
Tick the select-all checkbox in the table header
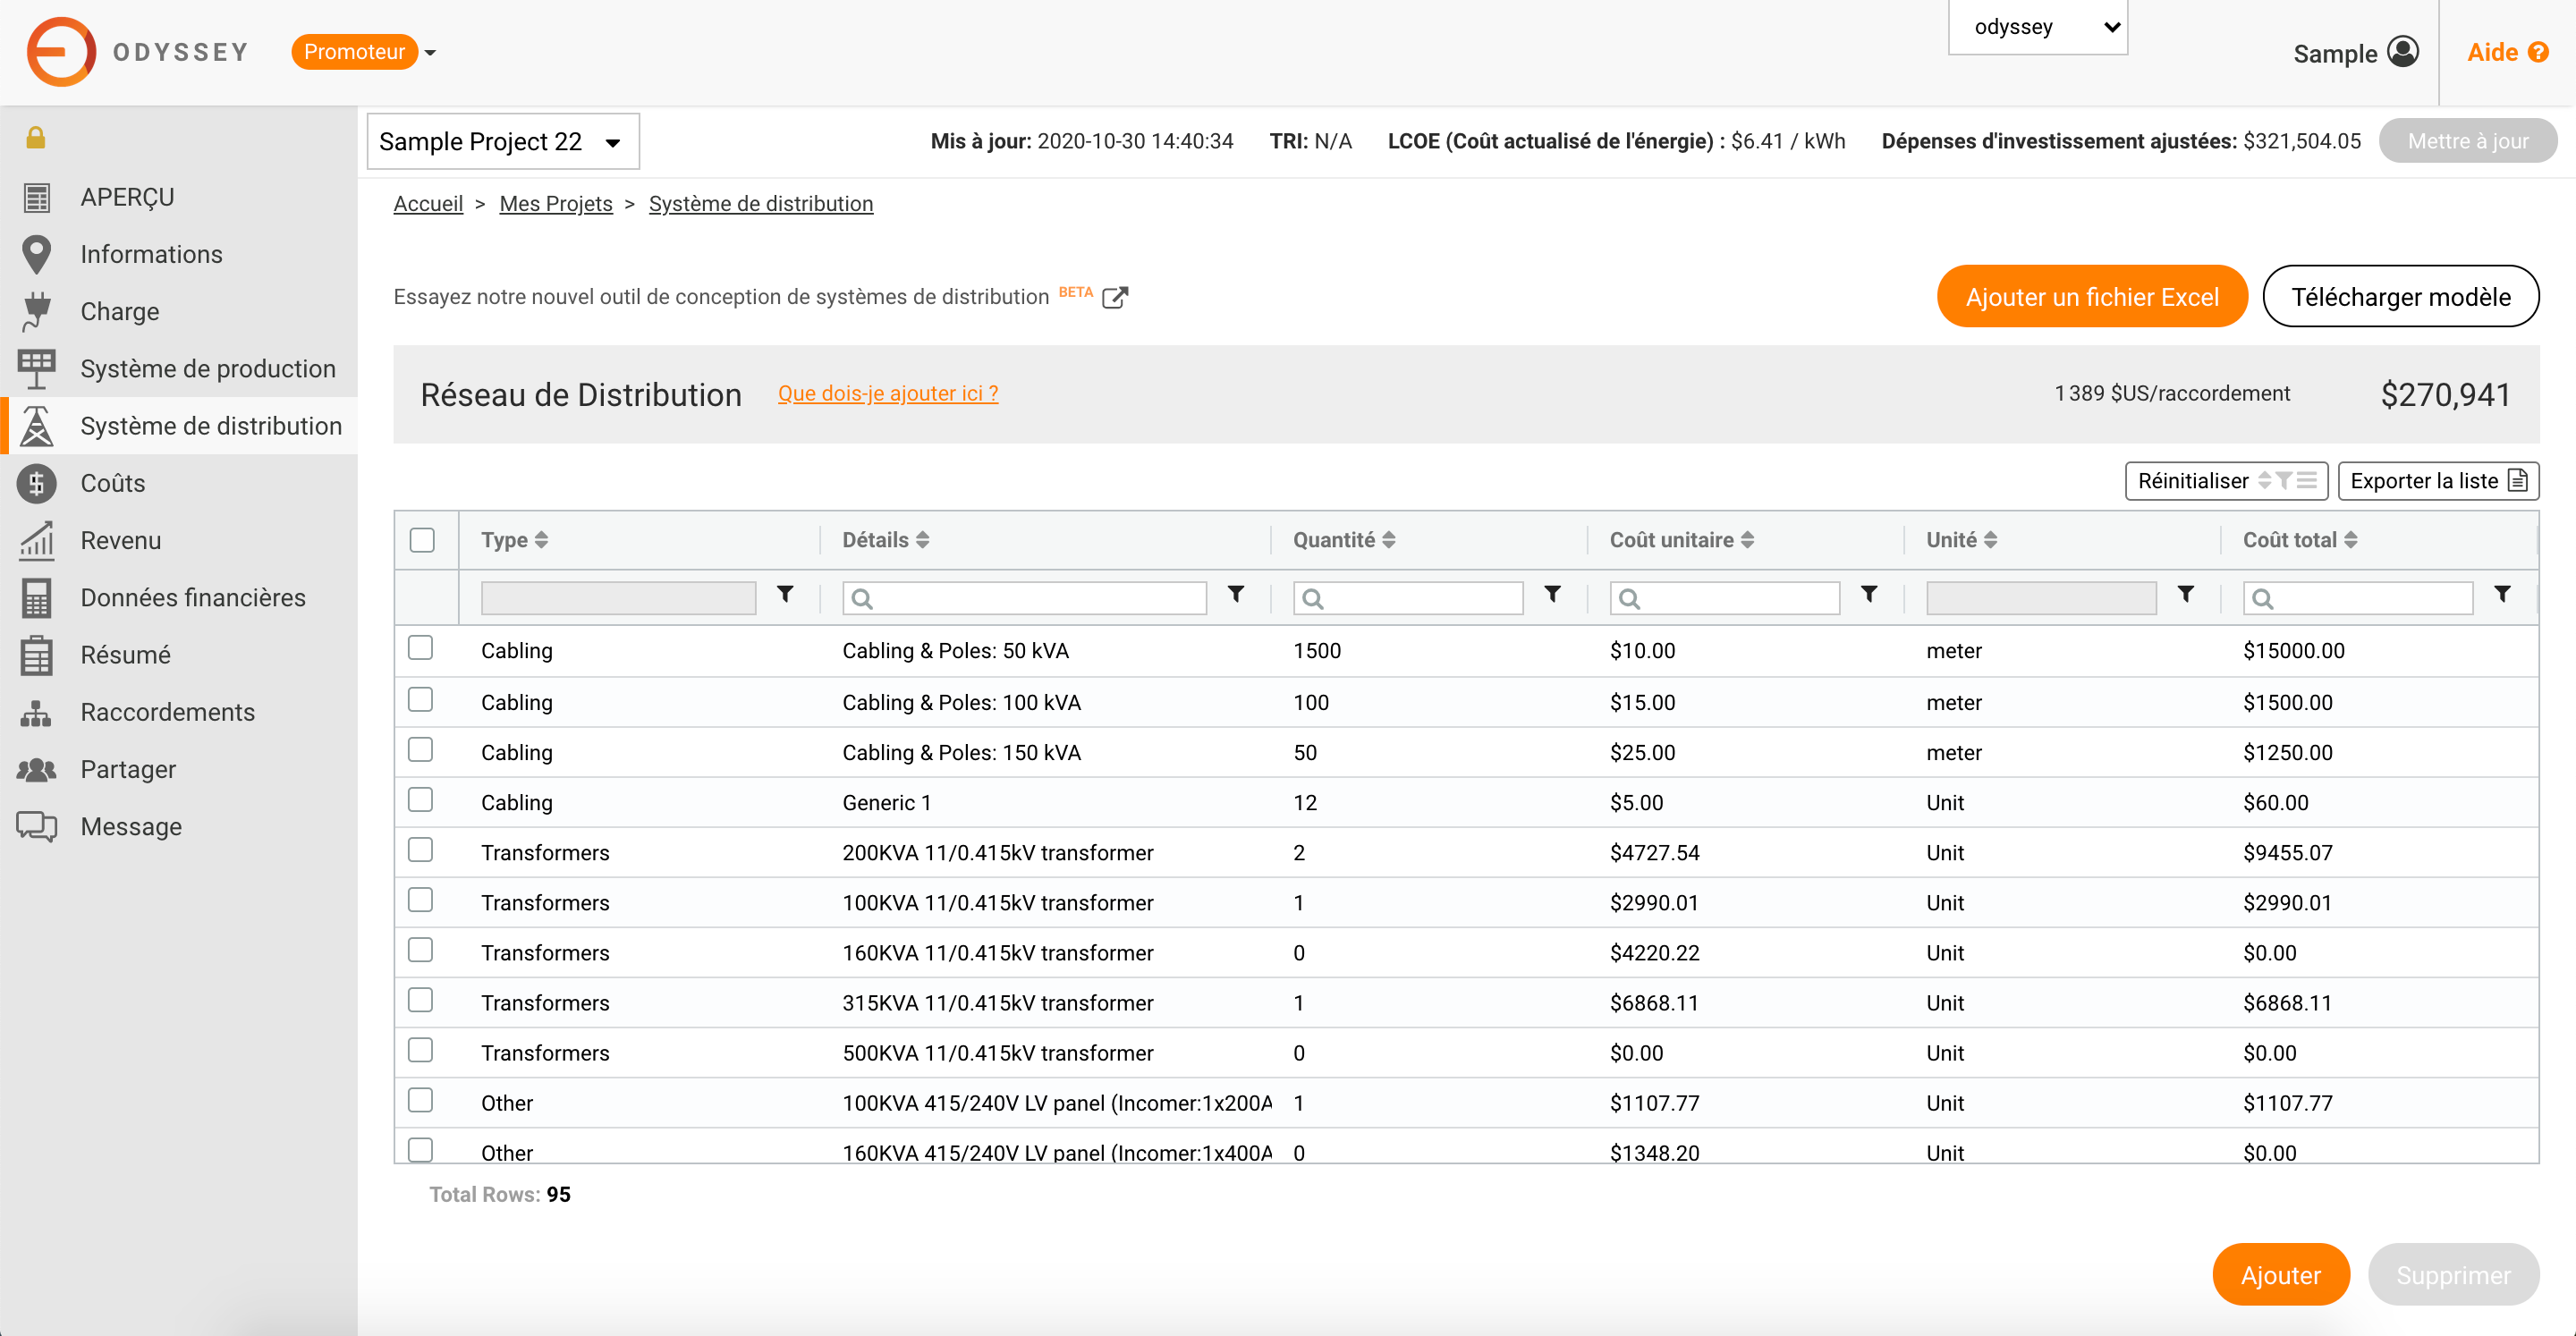(422, 540)
